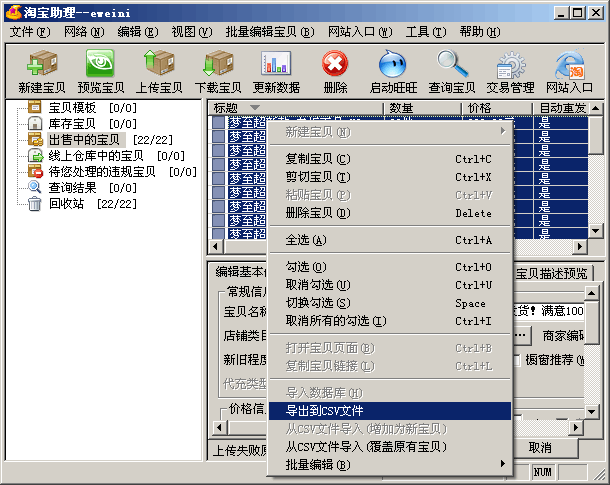Open the 网络(N) menu
The width and height of the screenshot is (610, 485).
click(84, 32)
